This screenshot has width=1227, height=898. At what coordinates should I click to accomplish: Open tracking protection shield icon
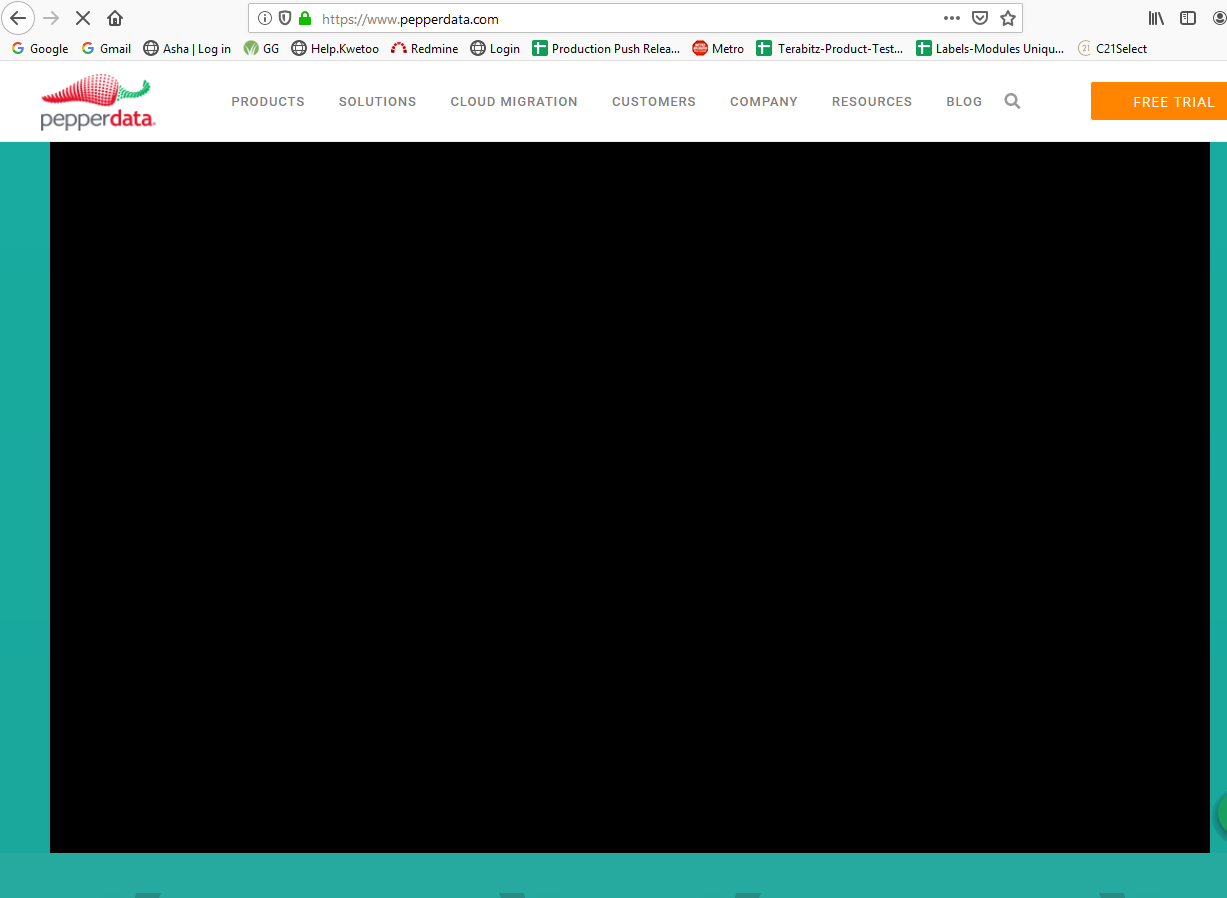[285, 18]
